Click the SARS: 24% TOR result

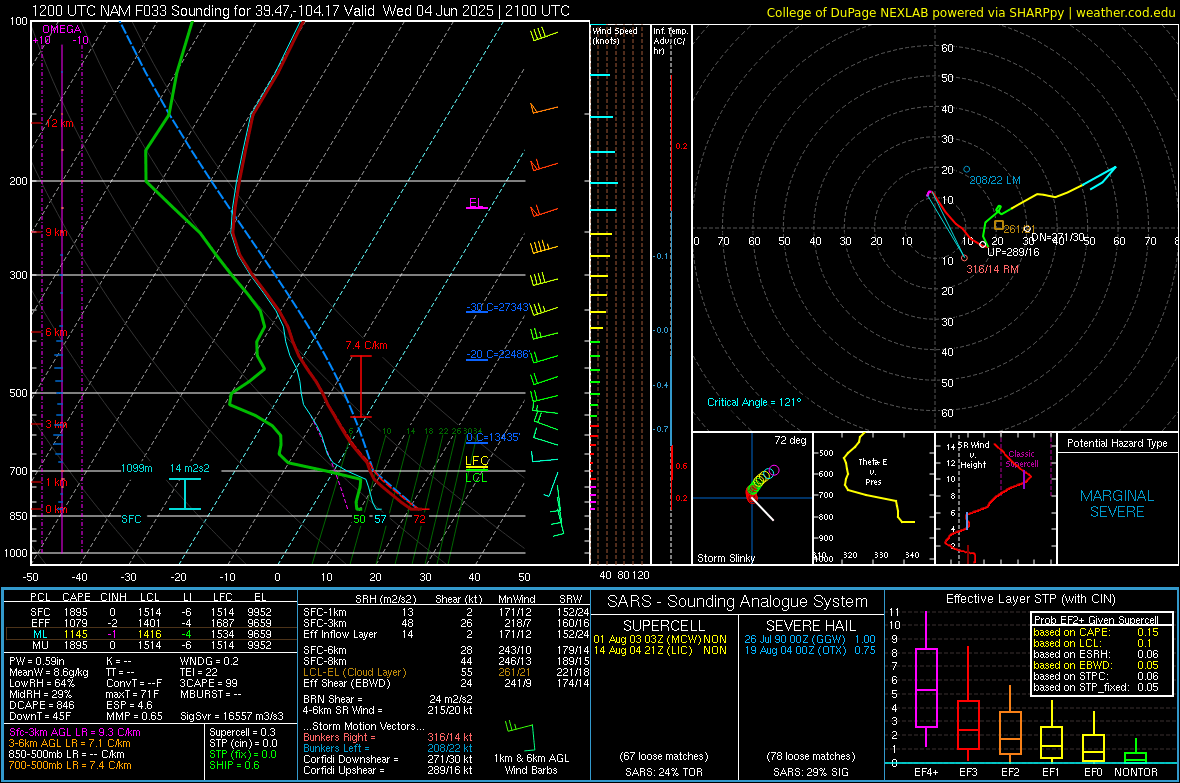coord(663,772)
